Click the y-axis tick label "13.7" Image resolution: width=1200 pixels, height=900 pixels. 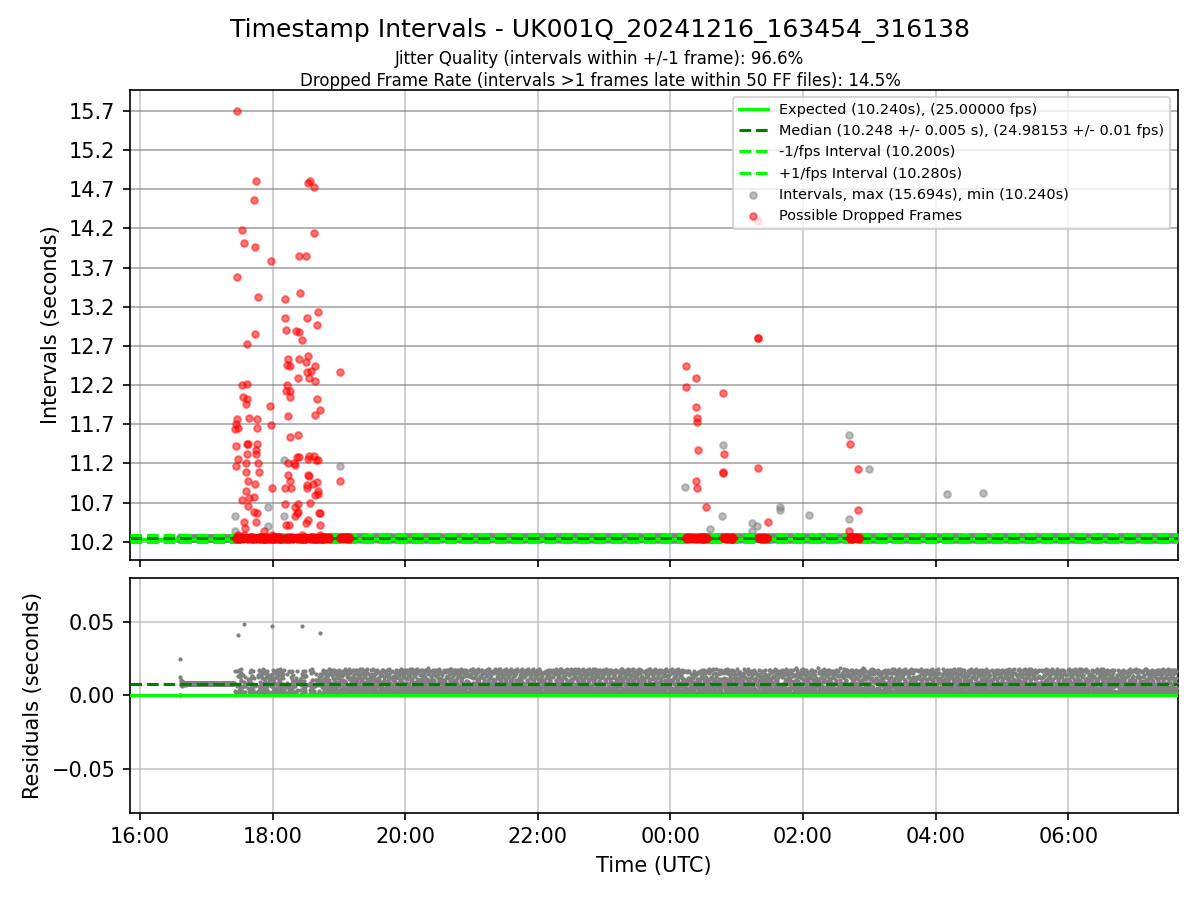pos(92,268)
